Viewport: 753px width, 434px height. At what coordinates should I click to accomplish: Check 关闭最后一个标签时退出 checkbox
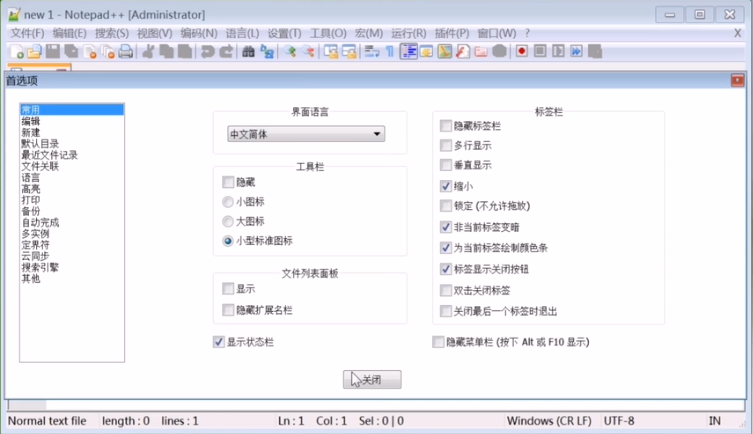(446, 311)
